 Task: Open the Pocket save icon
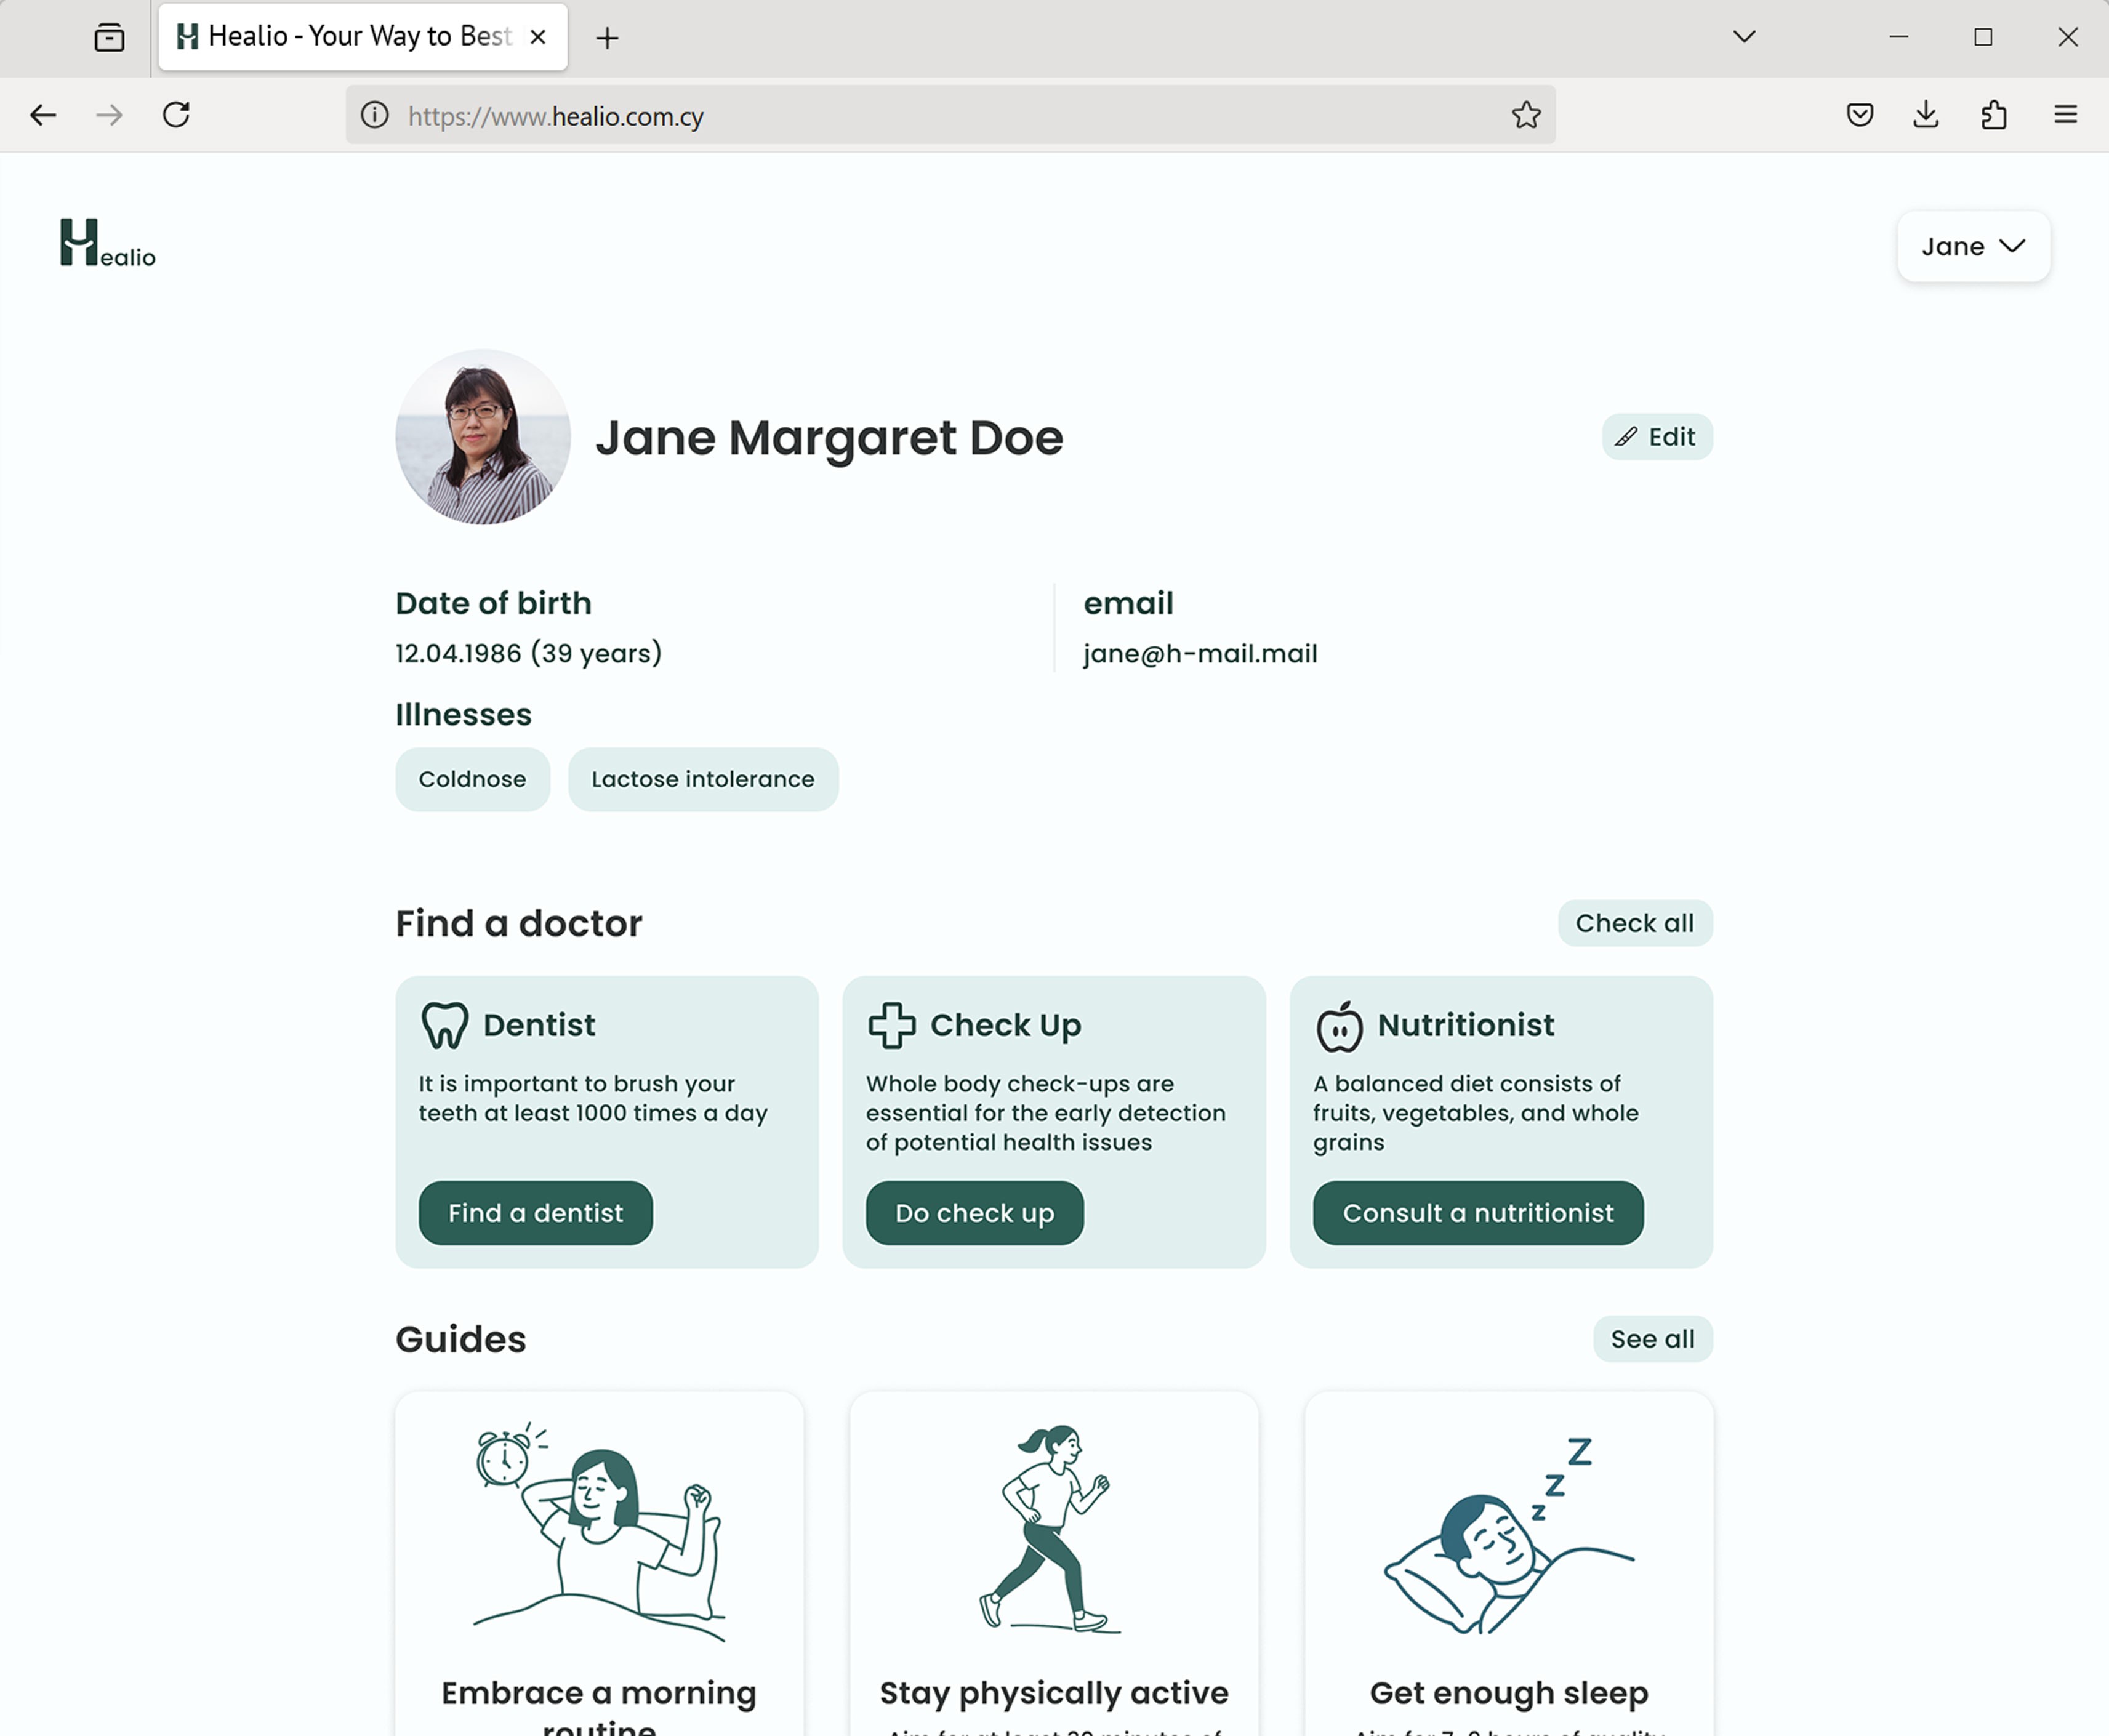tap(1859, 115)
